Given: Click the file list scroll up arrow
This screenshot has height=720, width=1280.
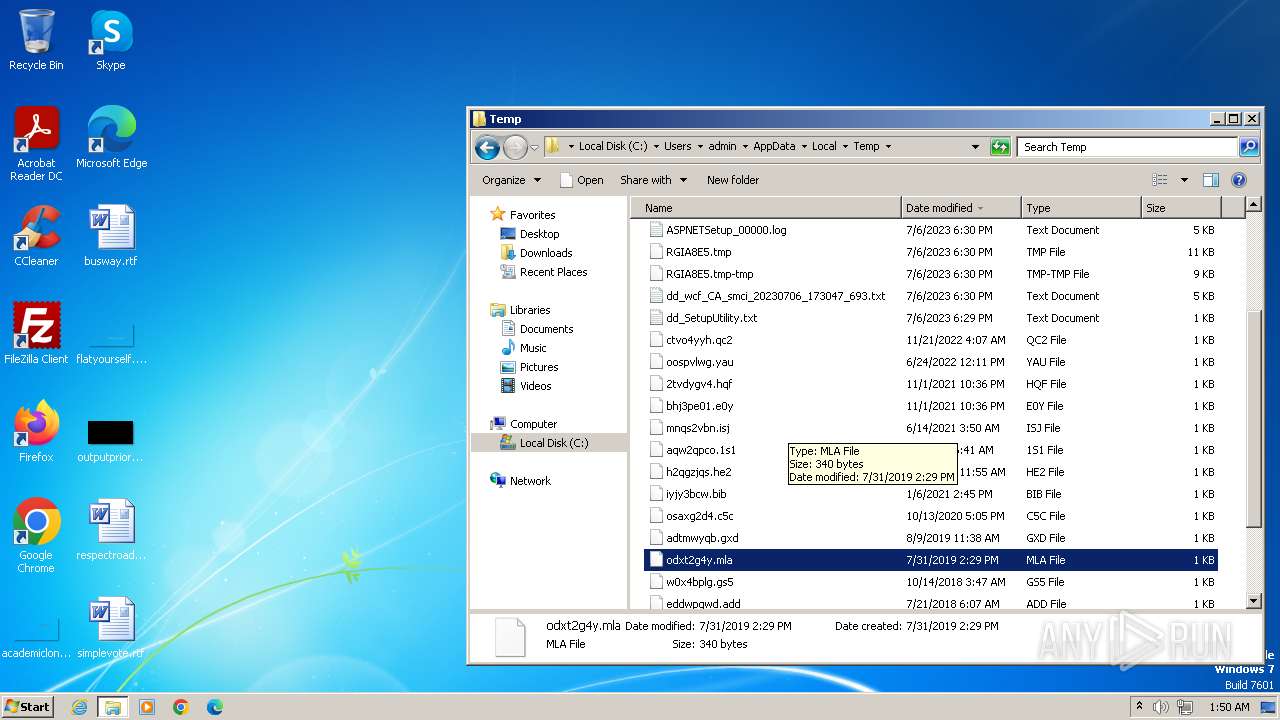Looking at the screenshot, I should (x=1254, y=206).
